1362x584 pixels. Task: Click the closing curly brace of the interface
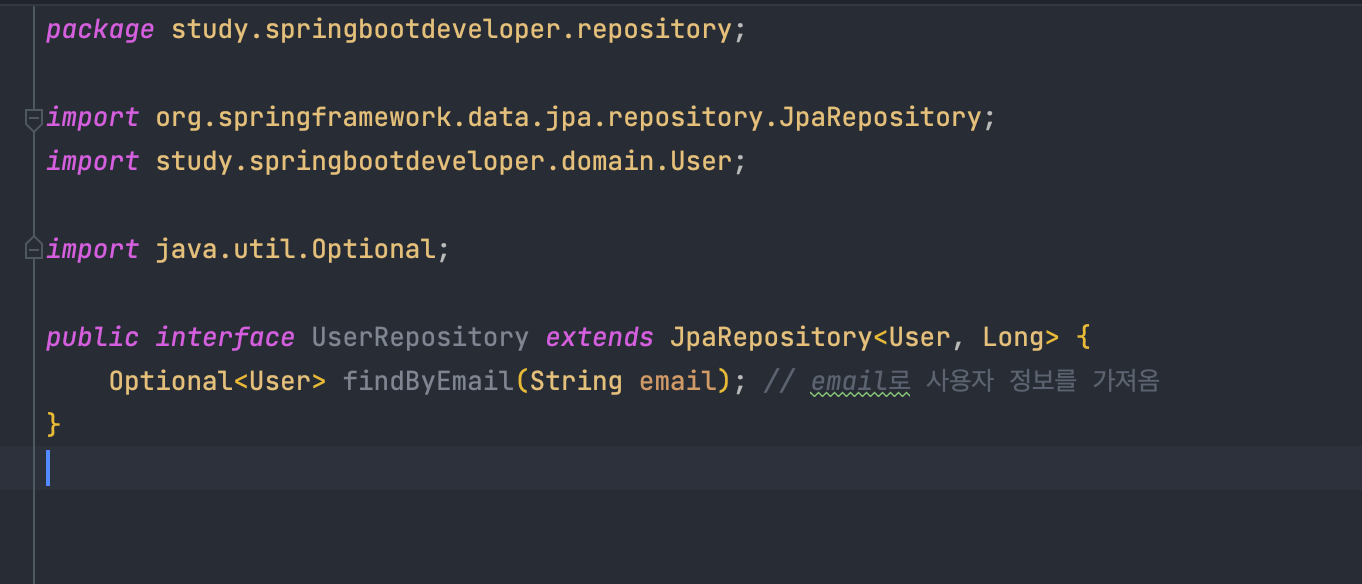(x=54, y=425)
